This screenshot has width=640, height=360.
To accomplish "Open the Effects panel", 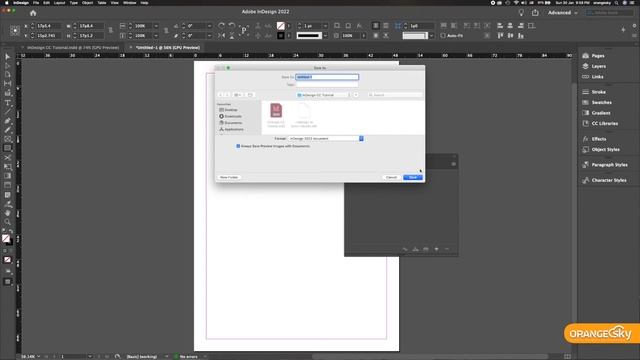I will 599,139.
